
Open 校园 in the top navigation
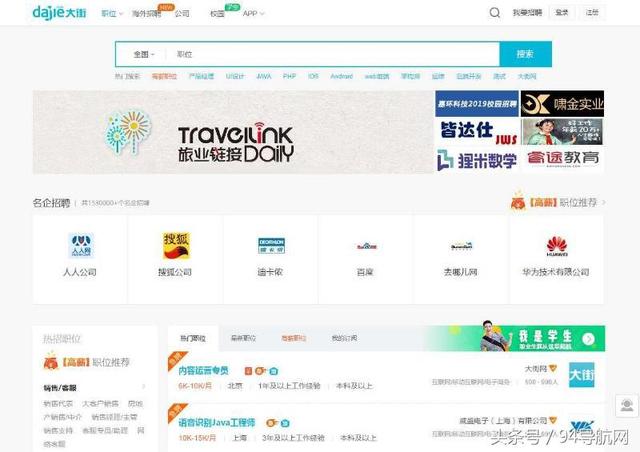click(x=217, y=13)
